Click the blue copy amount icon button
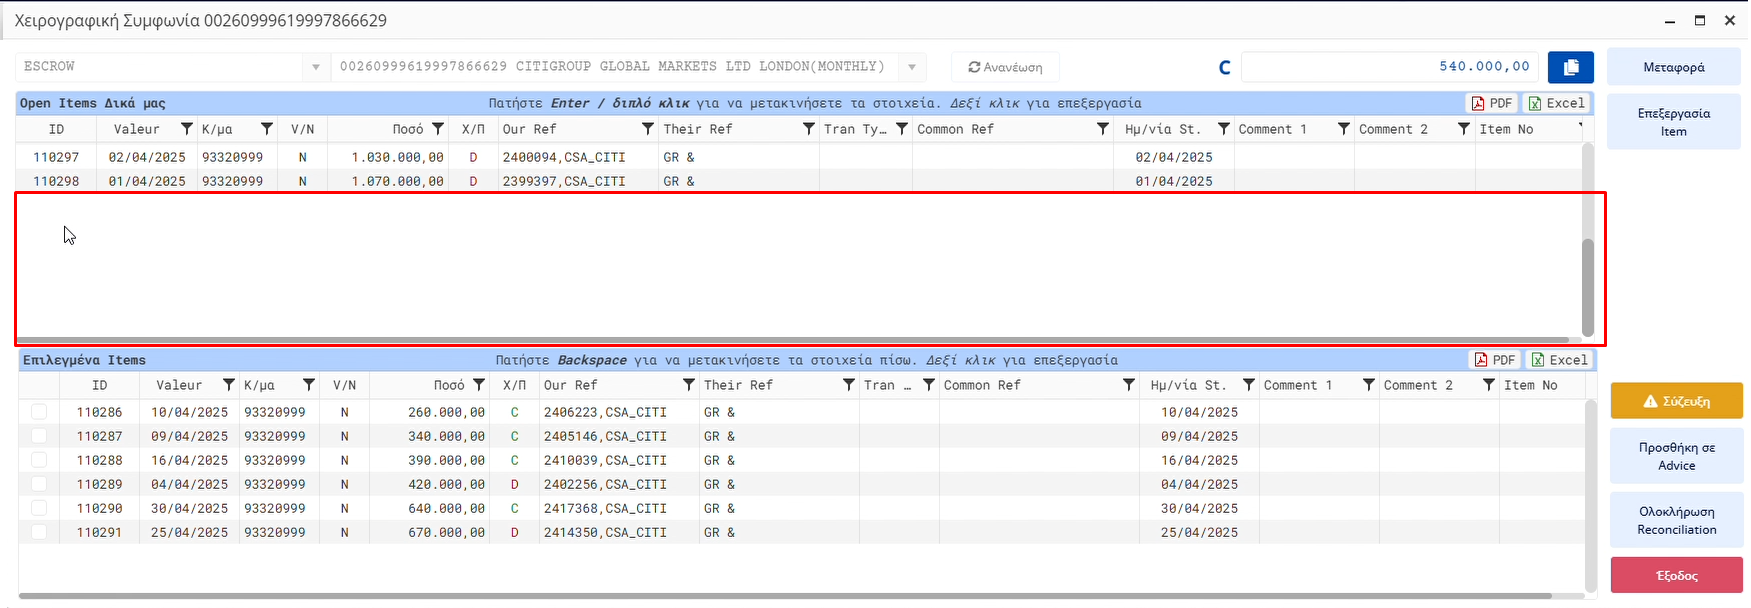Viewport: 1751px width, 608px height. tap(1570, 67)
